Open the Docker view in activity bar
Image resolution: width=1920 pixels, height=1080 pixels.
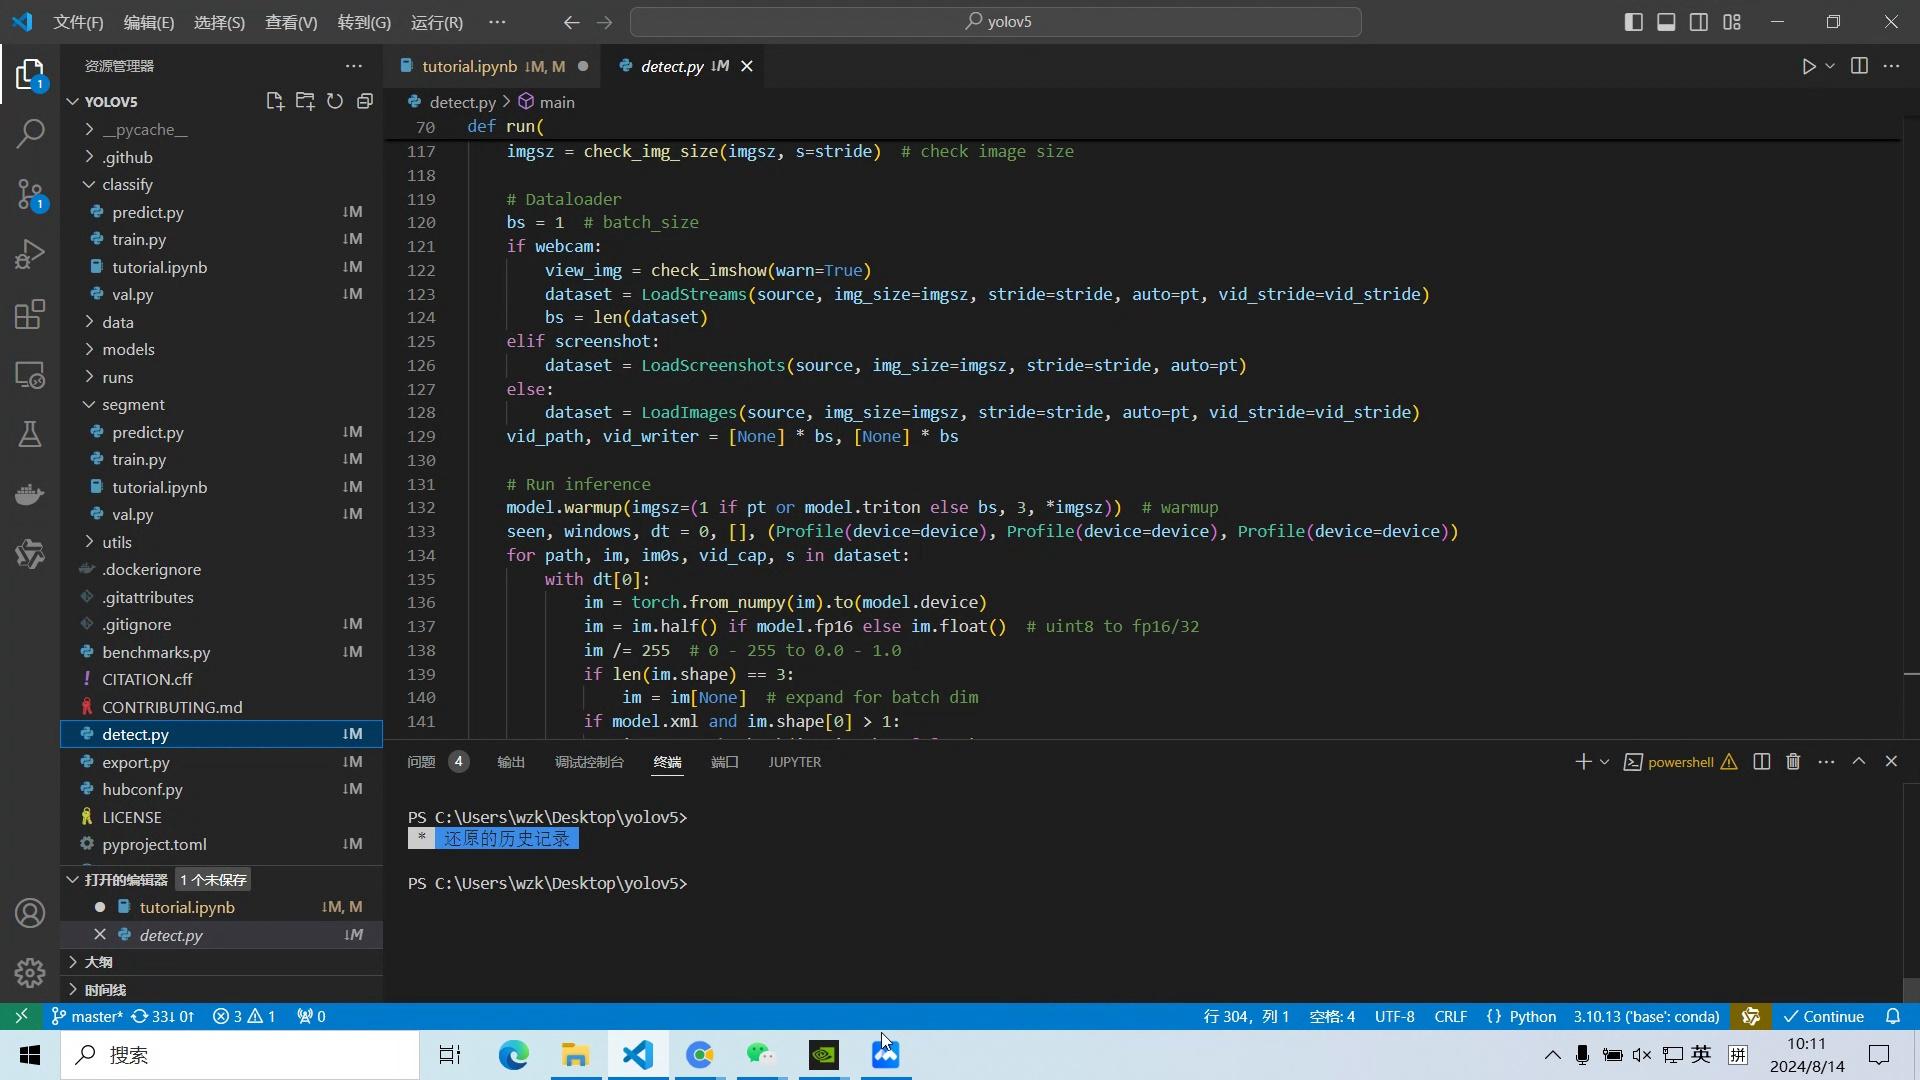click(30, 494)
